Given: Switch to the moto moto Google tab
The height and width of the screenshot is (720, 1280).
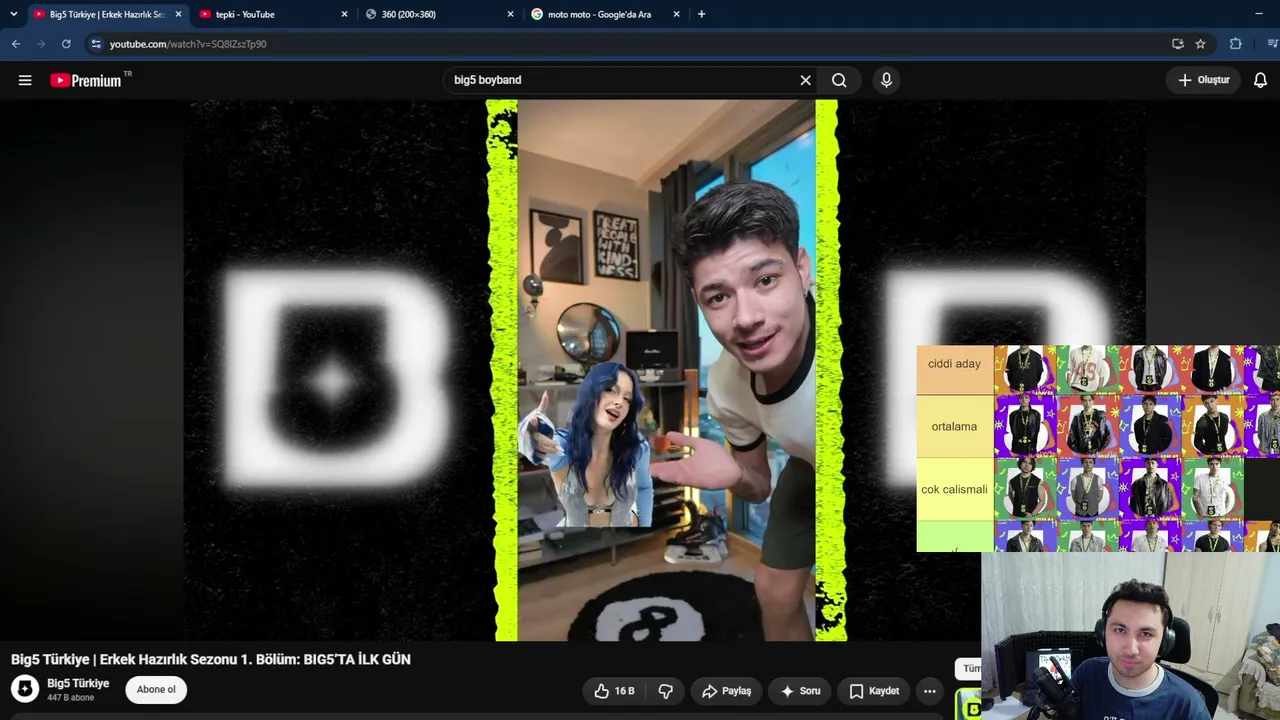Looking at the screenshot, I should tap(605, 14).
